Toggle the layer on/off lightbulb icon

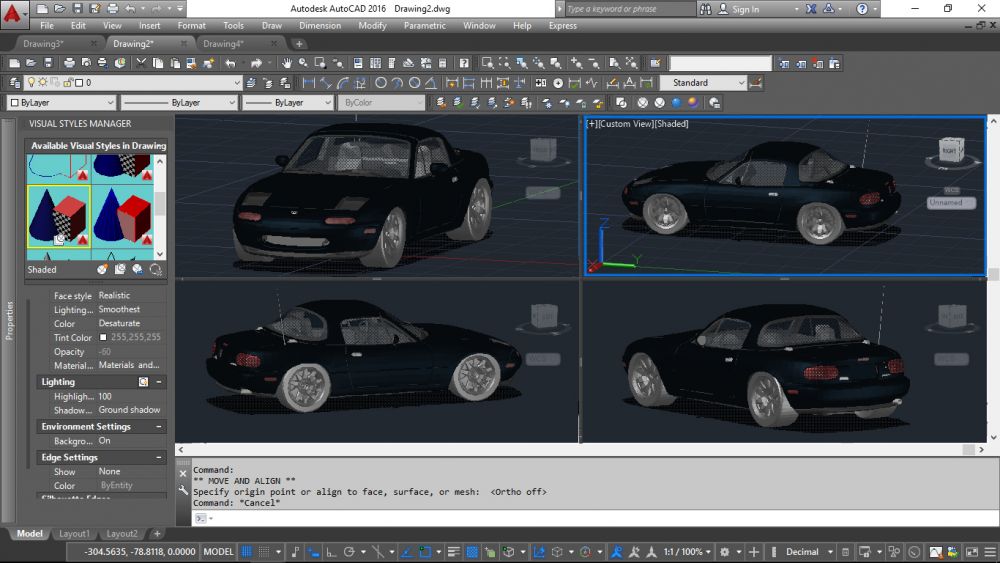pos(31,82)
